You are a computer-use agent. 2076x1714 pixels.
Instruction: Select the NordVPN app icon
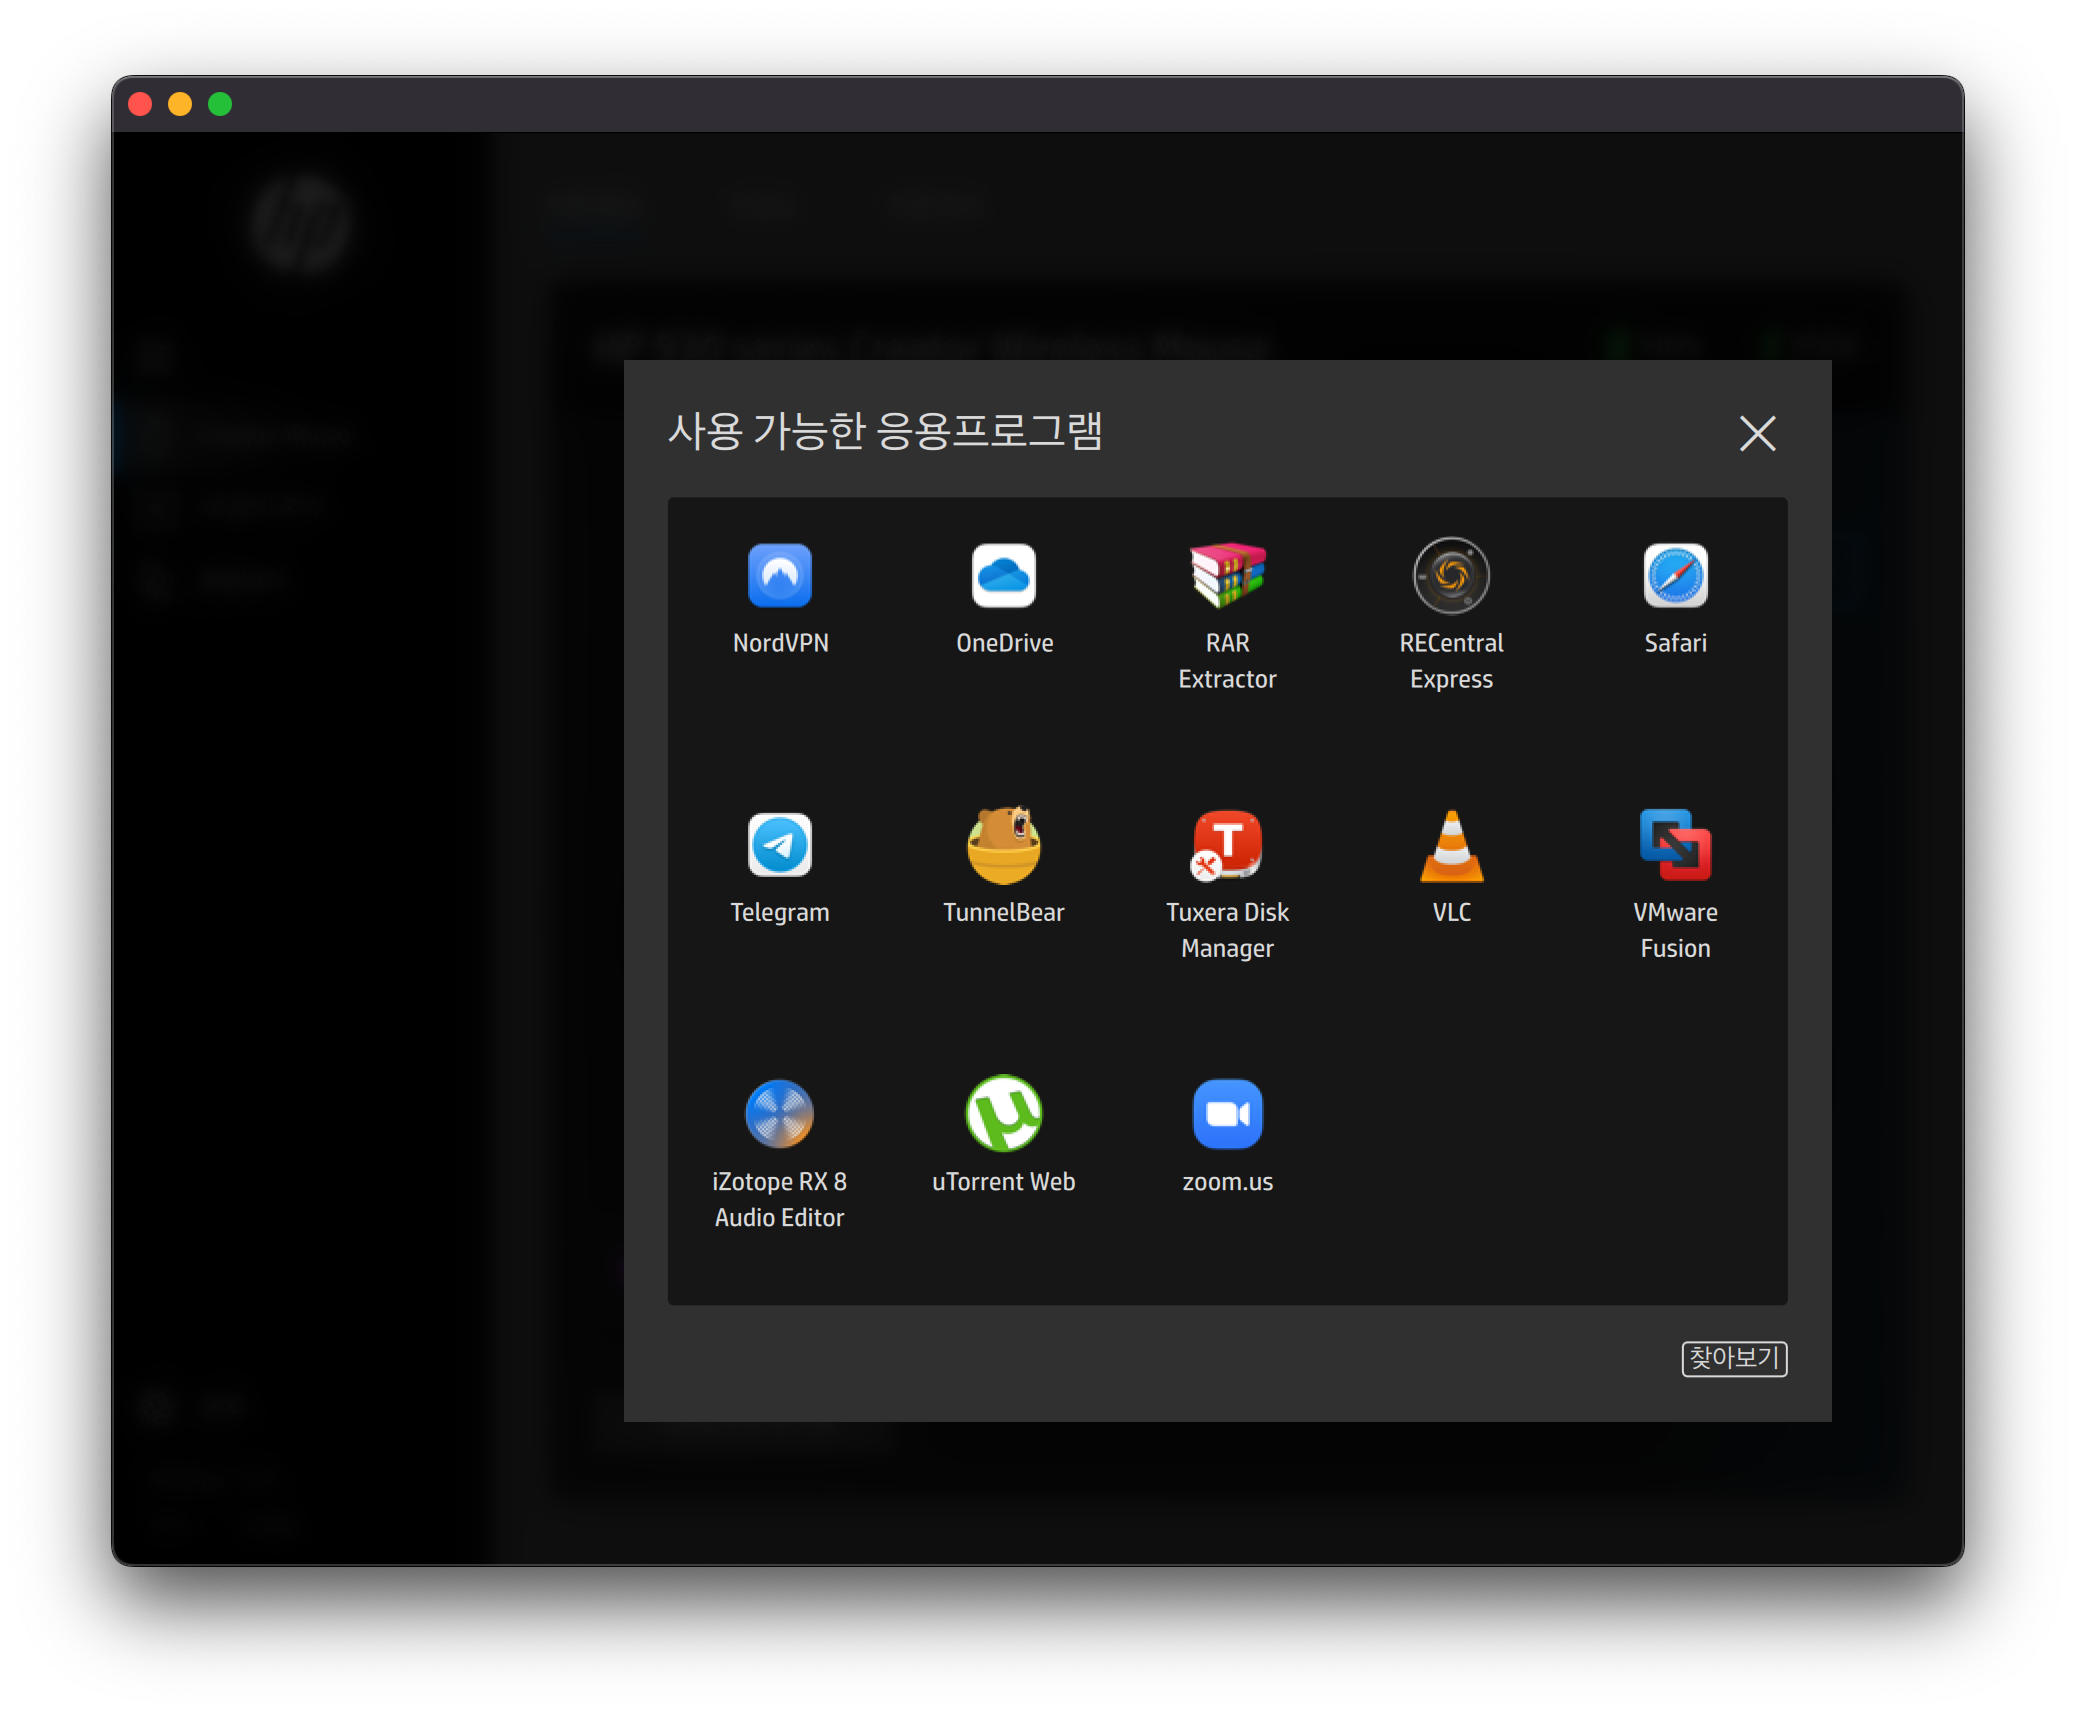pos(780,576)
